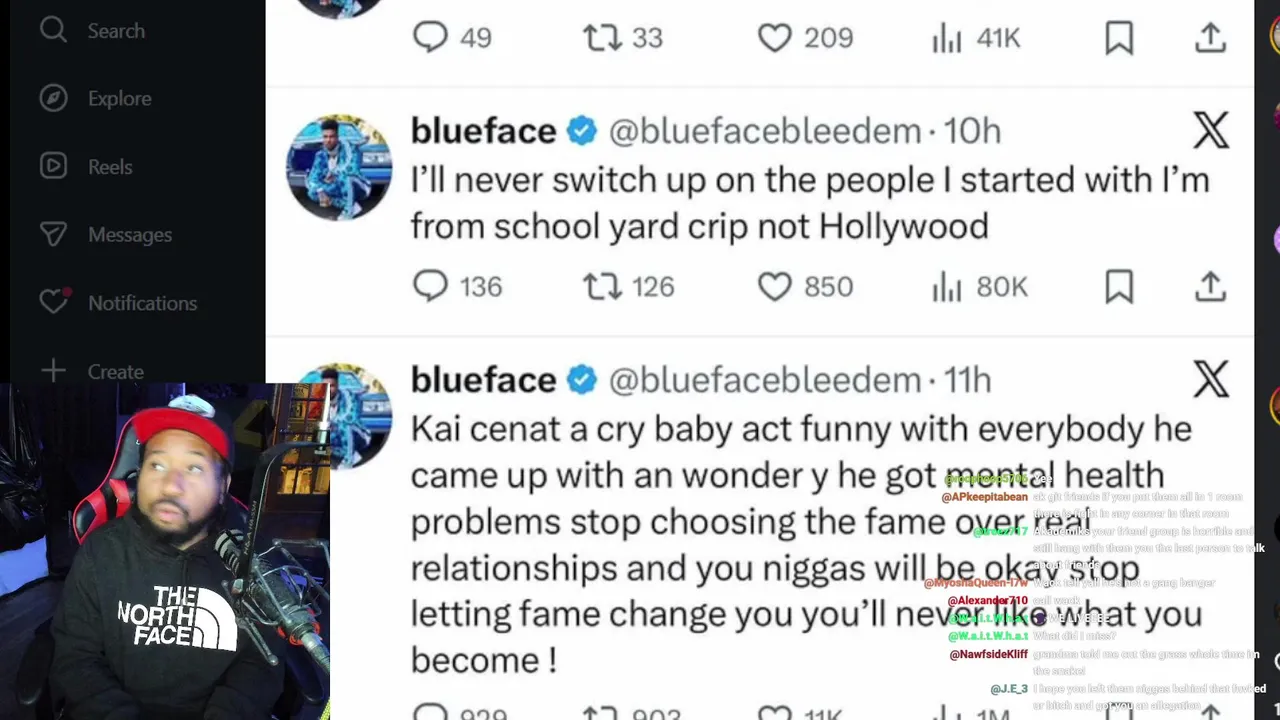Open the @bluefacebleedem handle on 11h tweet
This screenshot has height=720, width=1280.
765,380
